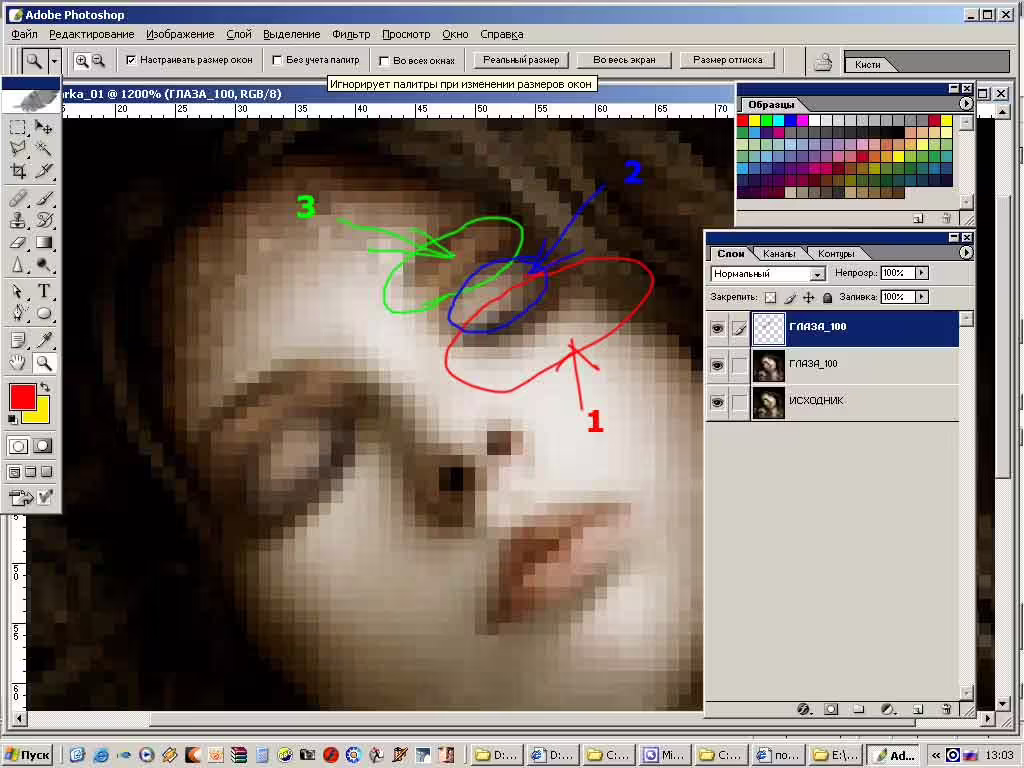Toggle lock layer position

[x=808, y=298]
